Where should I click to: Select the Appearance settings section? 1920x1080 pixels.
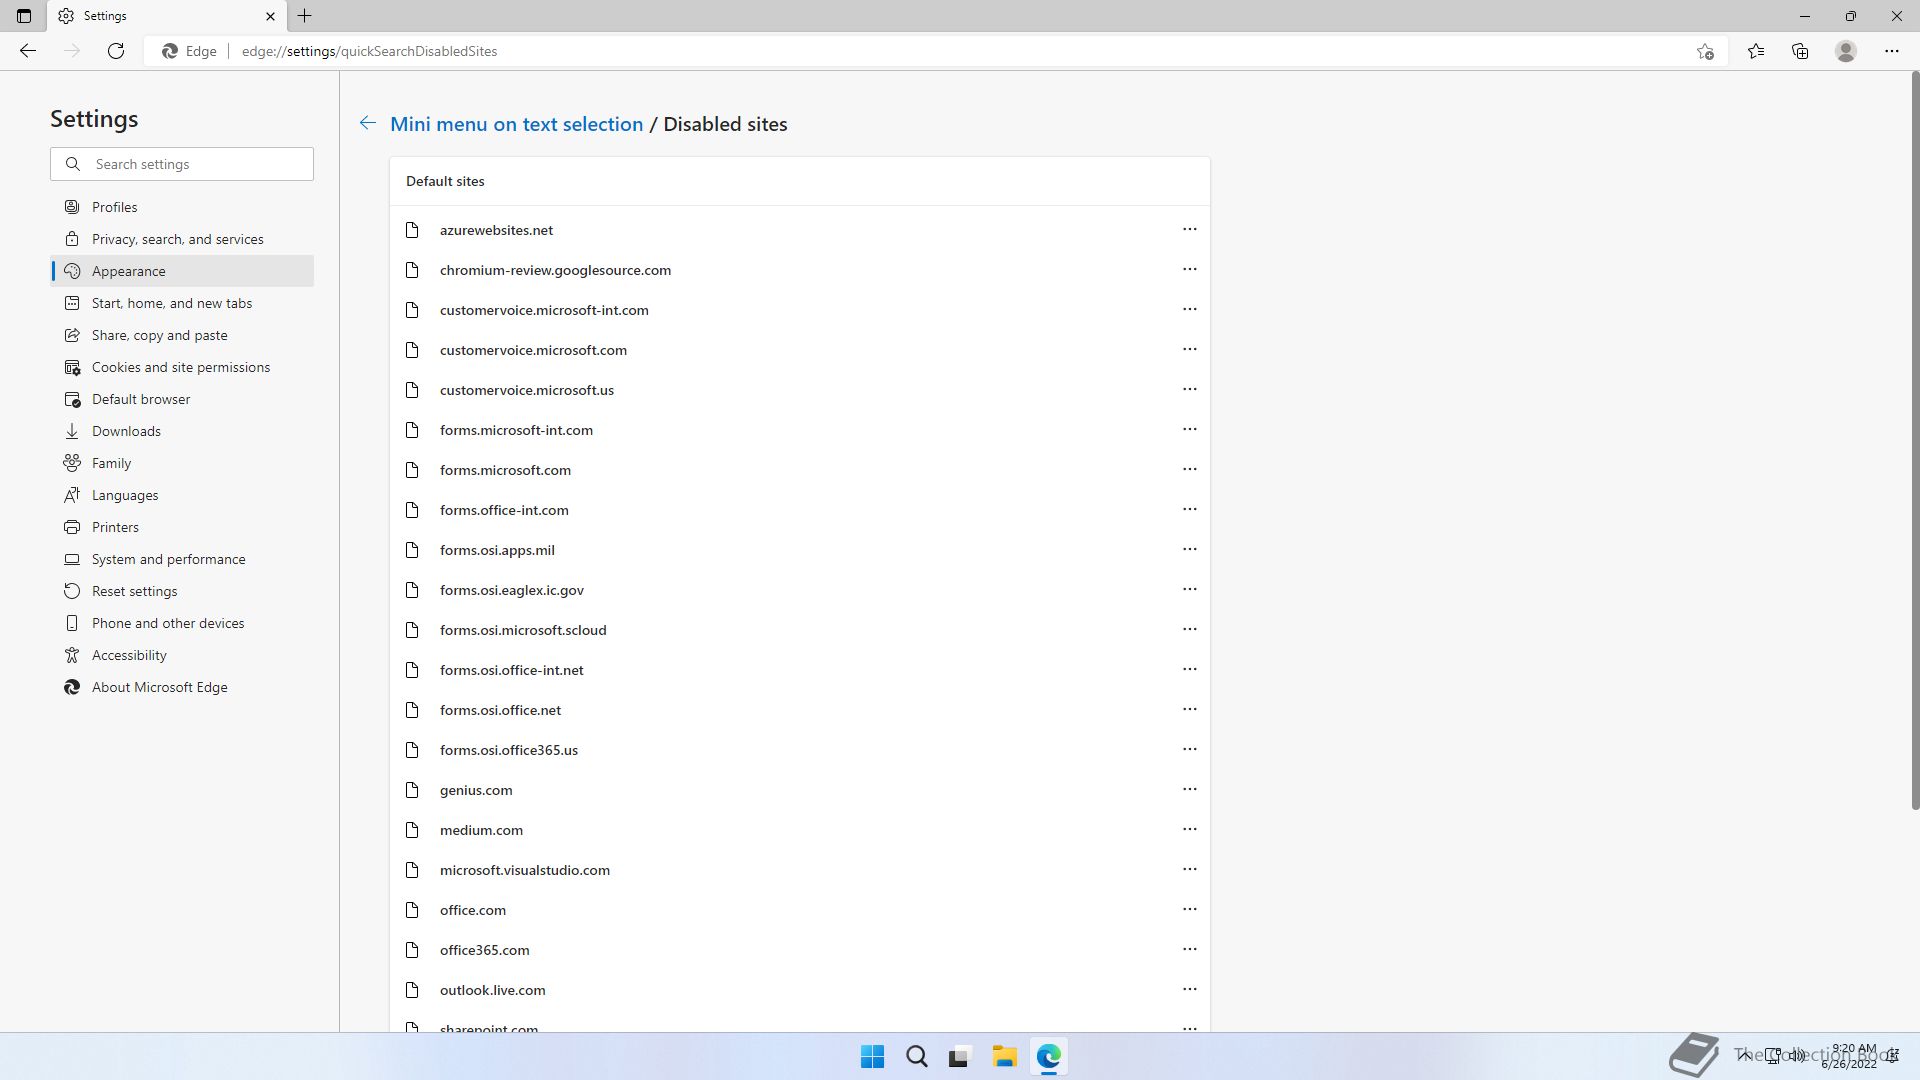(x=182, y=271)
